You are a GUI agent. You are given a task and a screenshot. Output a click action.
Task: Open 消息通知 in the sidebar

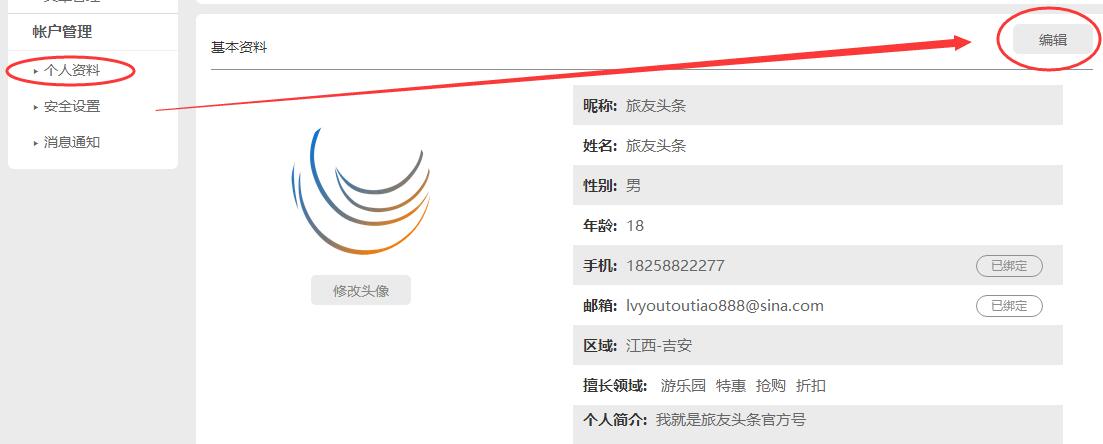coord(72,143)
